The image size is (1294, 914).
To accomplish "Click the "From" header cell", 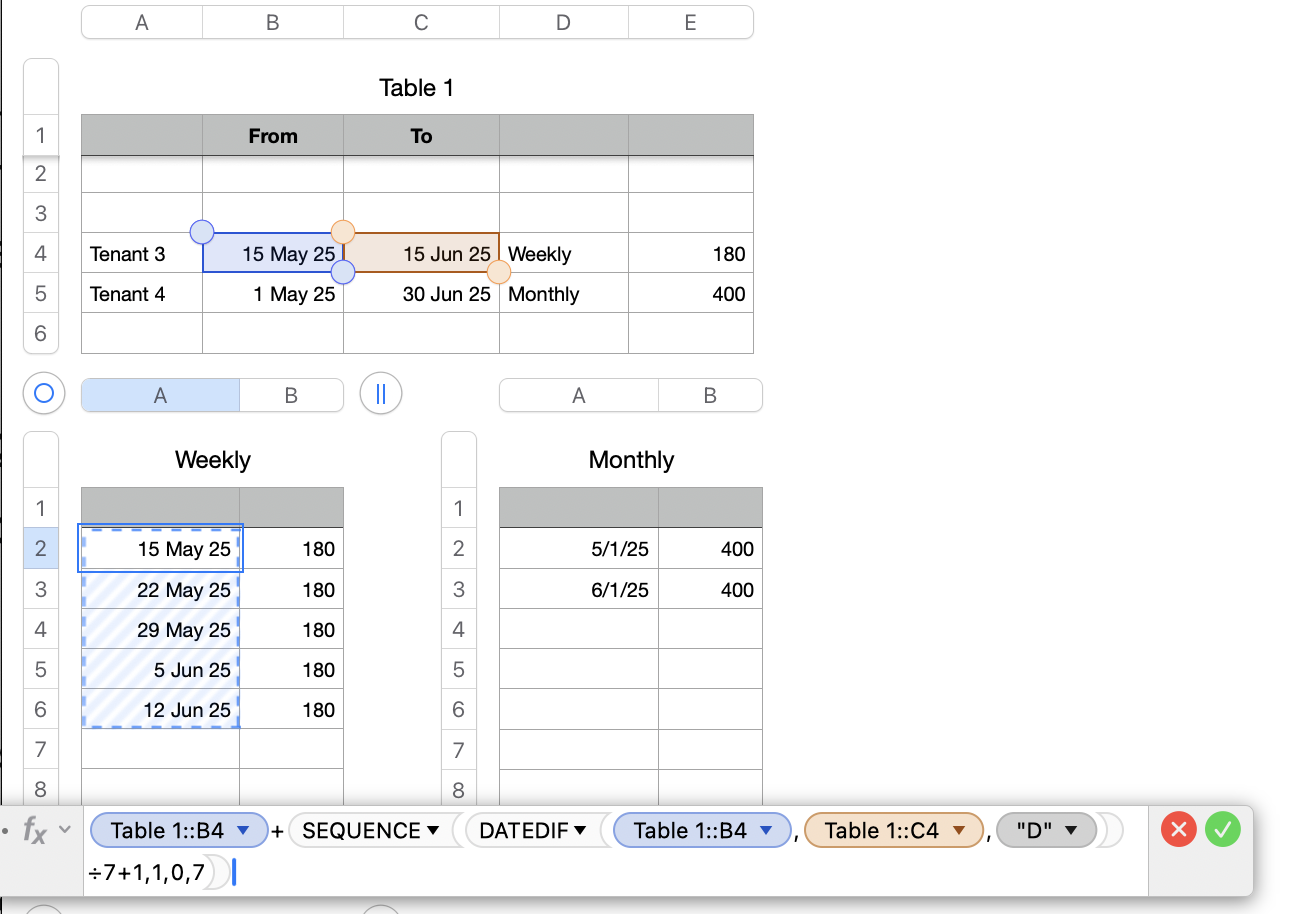I will pos(273,135).
